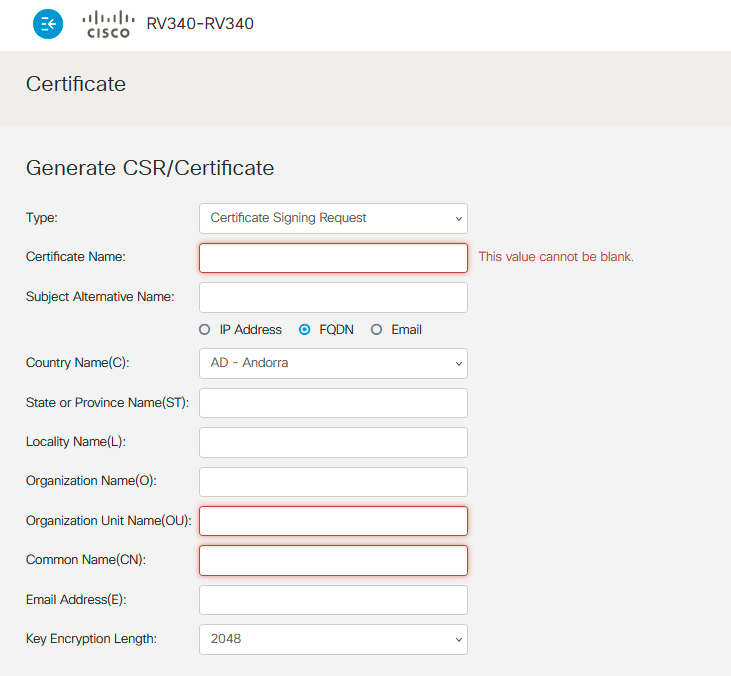Click the Certificate page heading
731x676 pixels.
click(76, 84)
